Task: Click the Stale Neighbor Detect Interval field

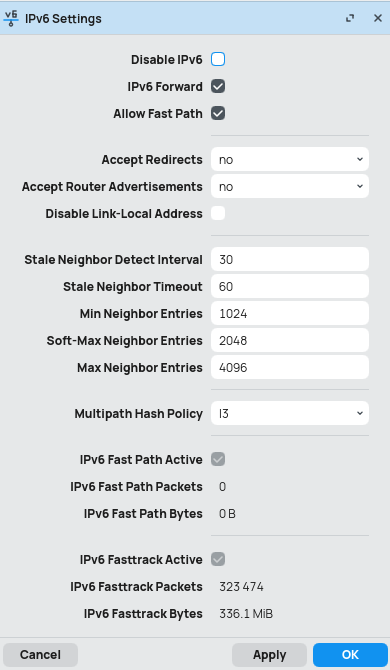Action: click(290, 259)
